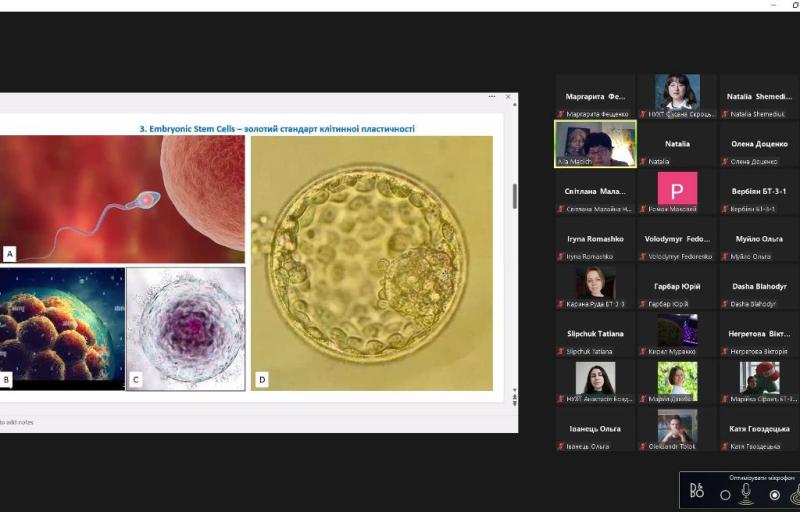Select the Volodymyr Fedo... participant tile
This screenshot has height=512, width=800.
677,239
